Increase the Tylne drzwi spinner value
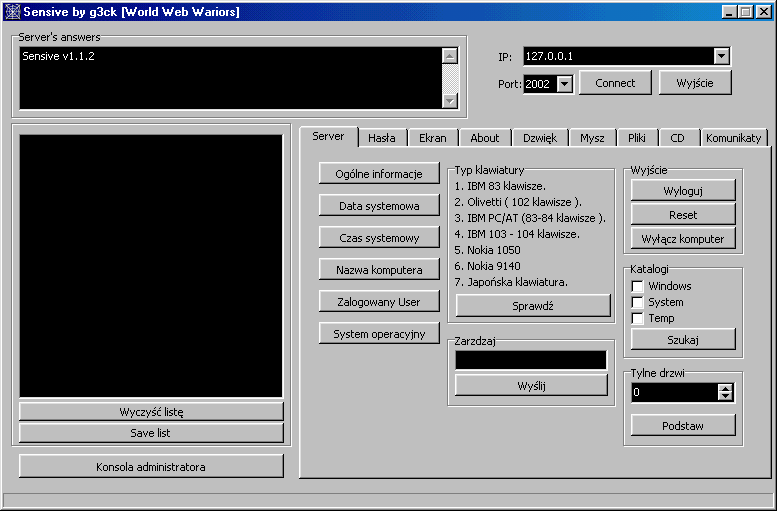This screenshot has width=777, height=511. (725, 388)
